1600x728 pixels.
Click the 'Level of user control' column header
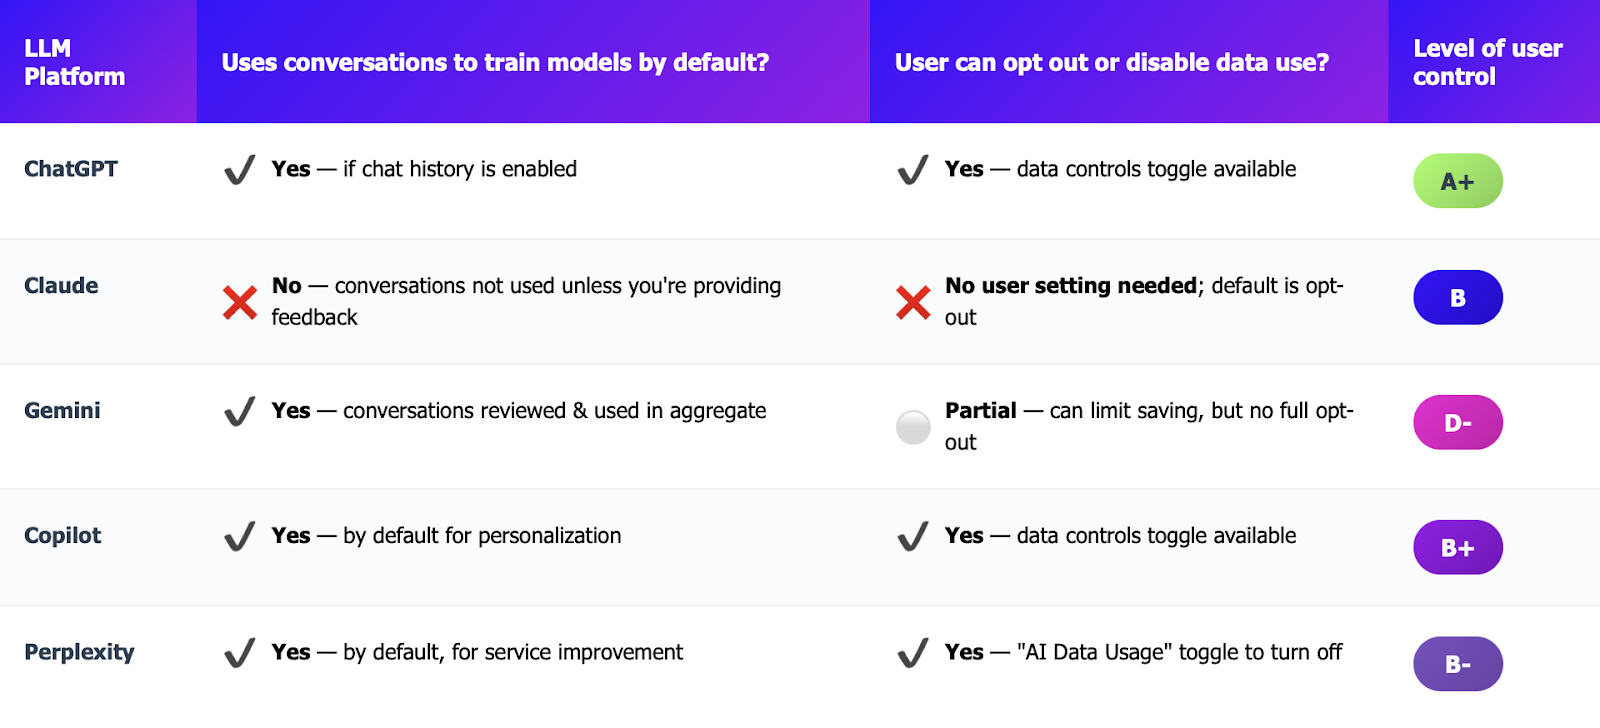(1487, 62)
